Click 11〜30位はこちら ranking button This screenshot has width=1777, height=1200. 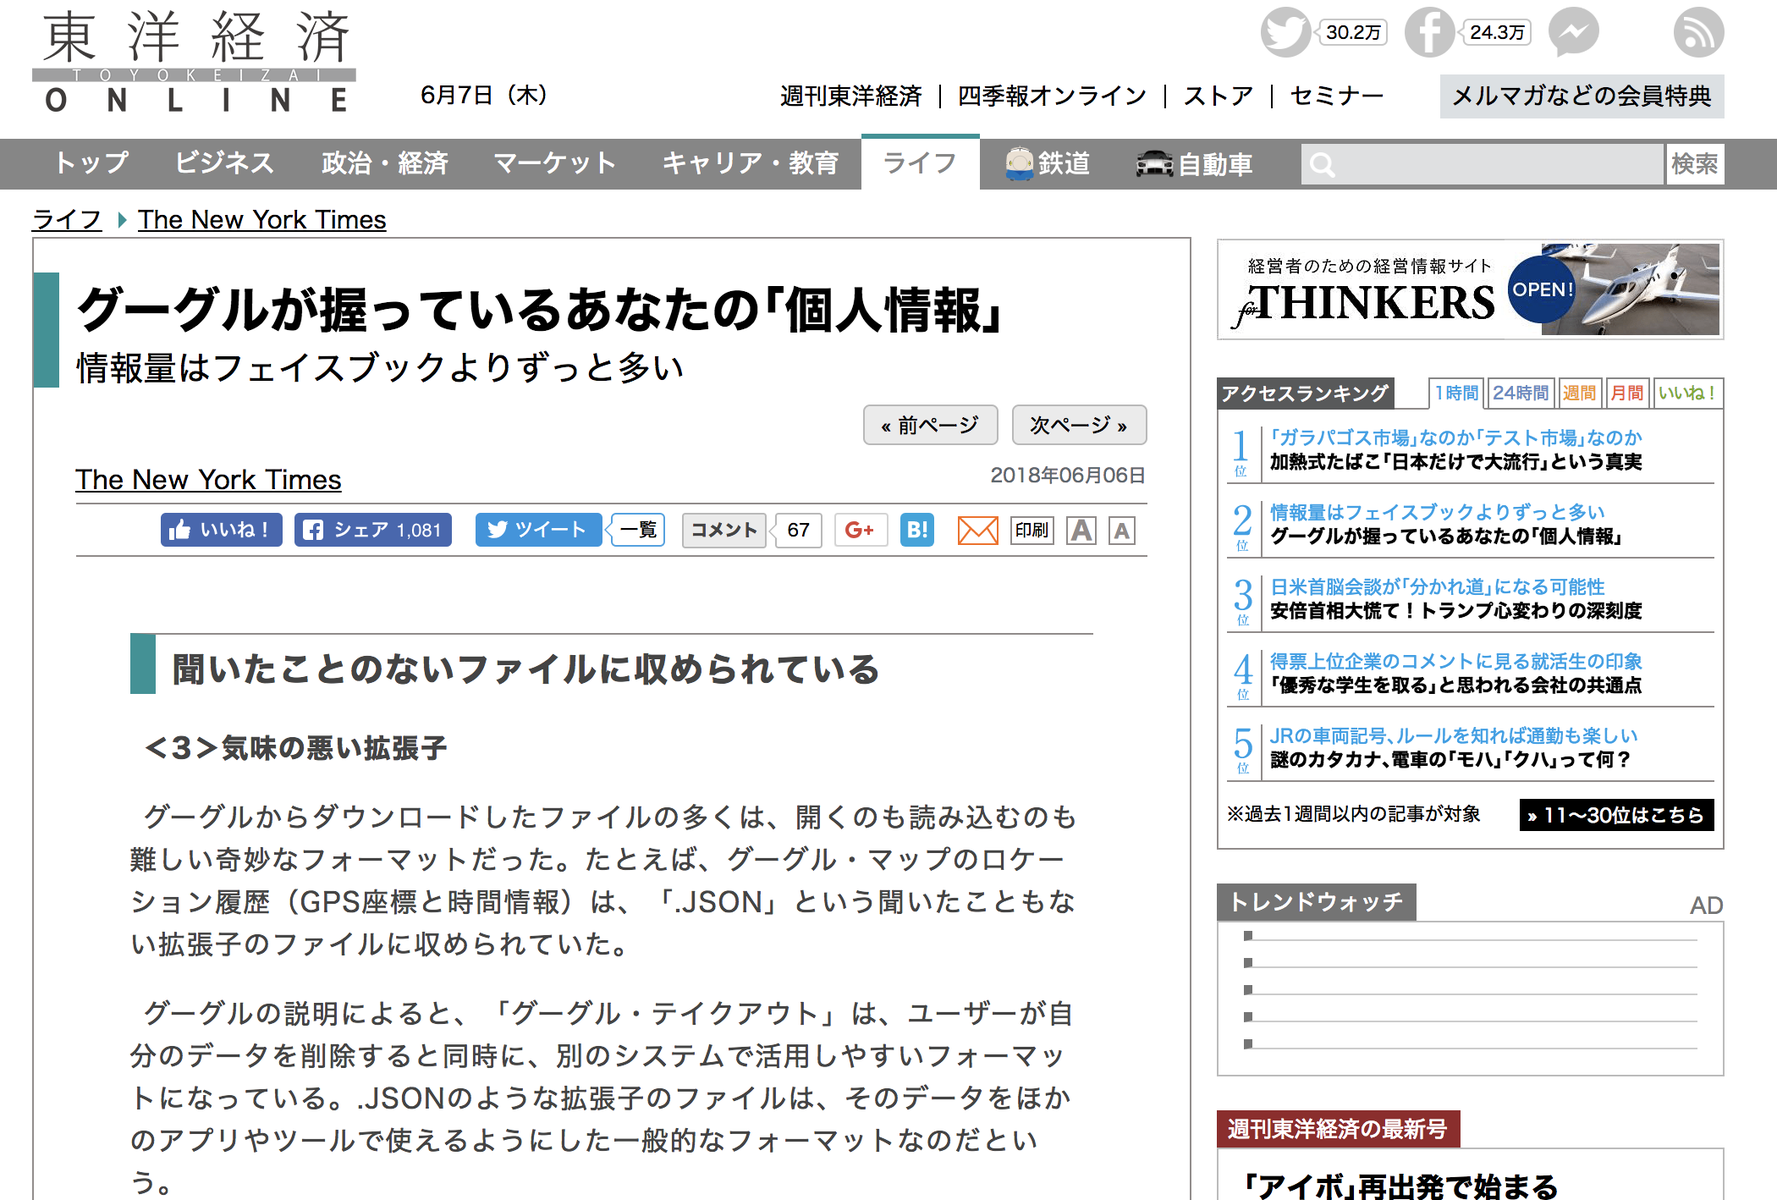[x=1616, y=815]
